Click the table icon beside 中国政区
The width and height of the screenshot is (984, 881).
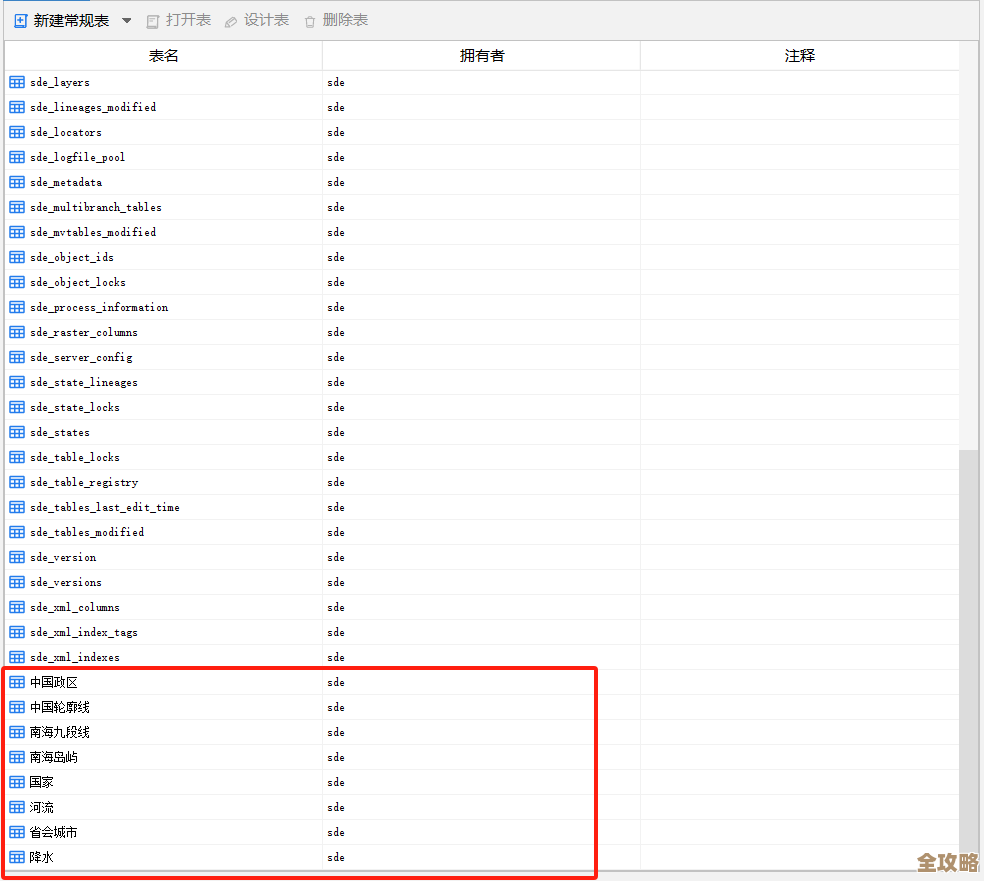tap(16, 682)
